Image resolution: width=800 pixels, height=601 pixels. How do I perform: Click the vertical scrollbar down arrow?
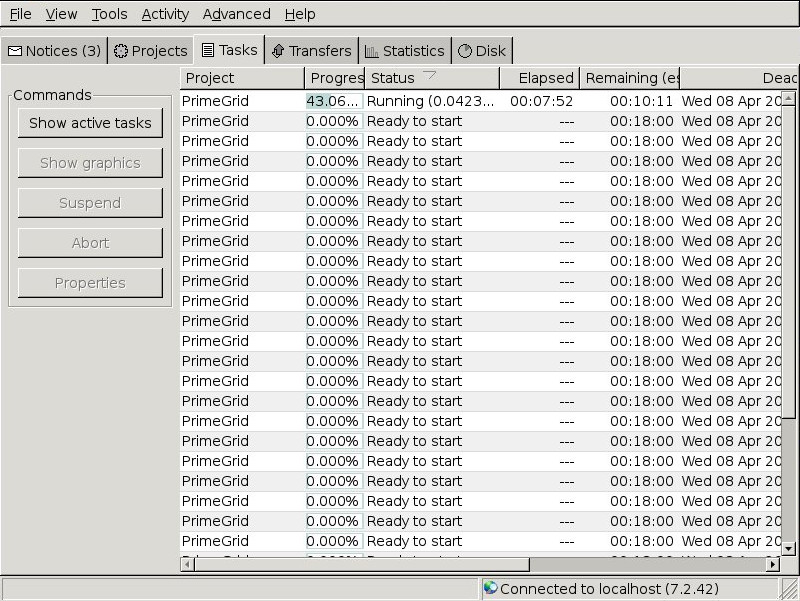point(788,548)
